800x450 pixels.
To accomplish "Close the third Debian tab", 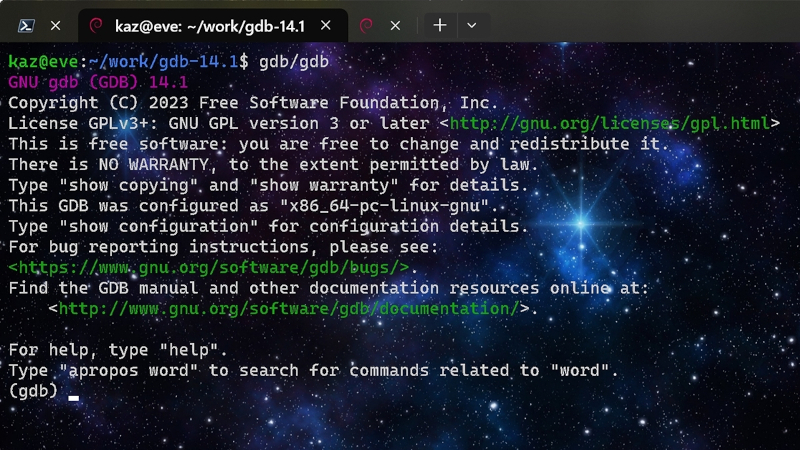I will click(395, 26).
